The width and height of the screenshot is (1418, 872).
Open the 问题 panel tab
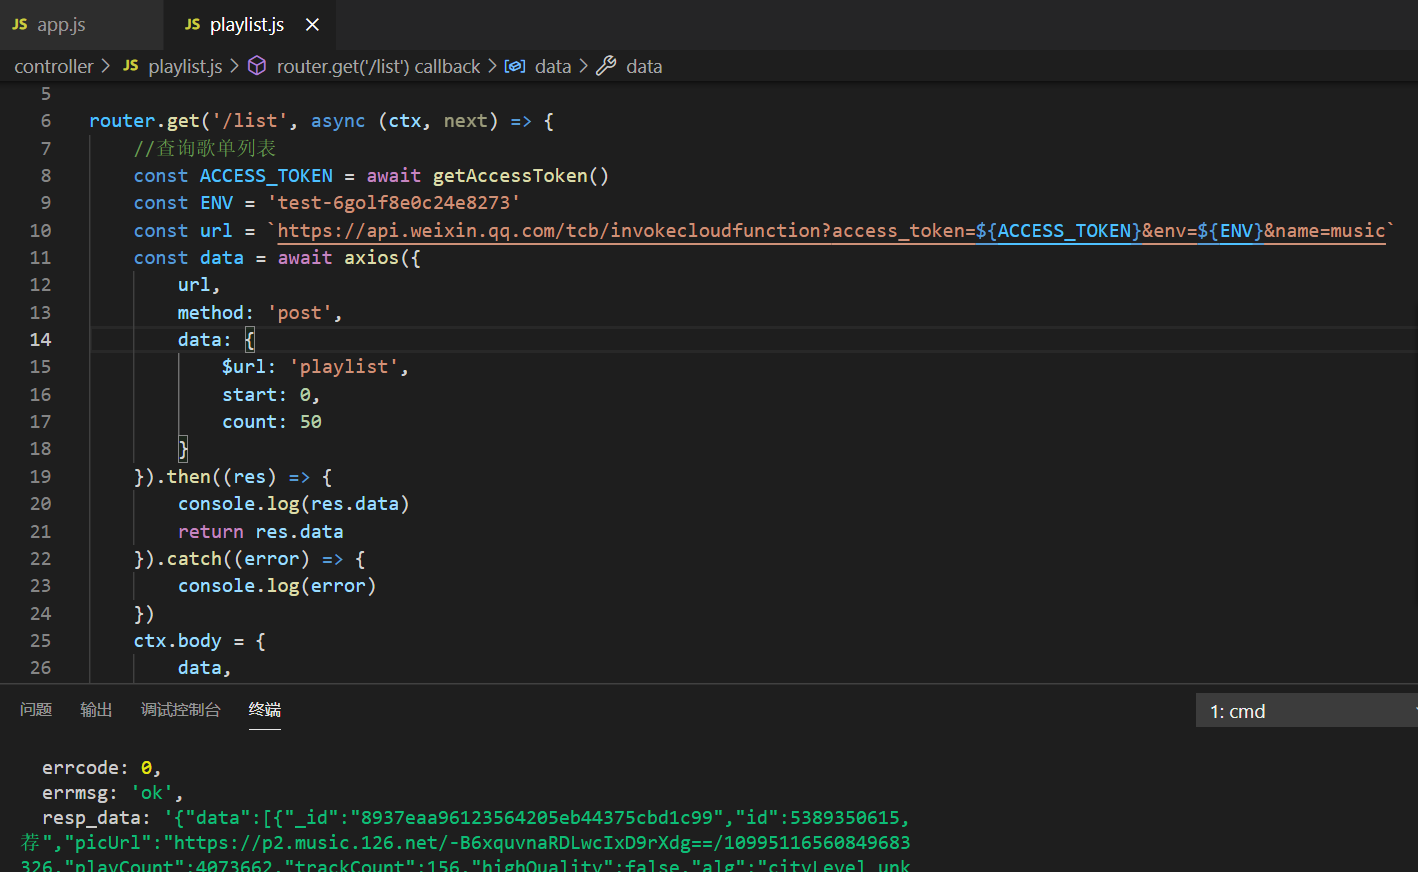click(36, 709)
